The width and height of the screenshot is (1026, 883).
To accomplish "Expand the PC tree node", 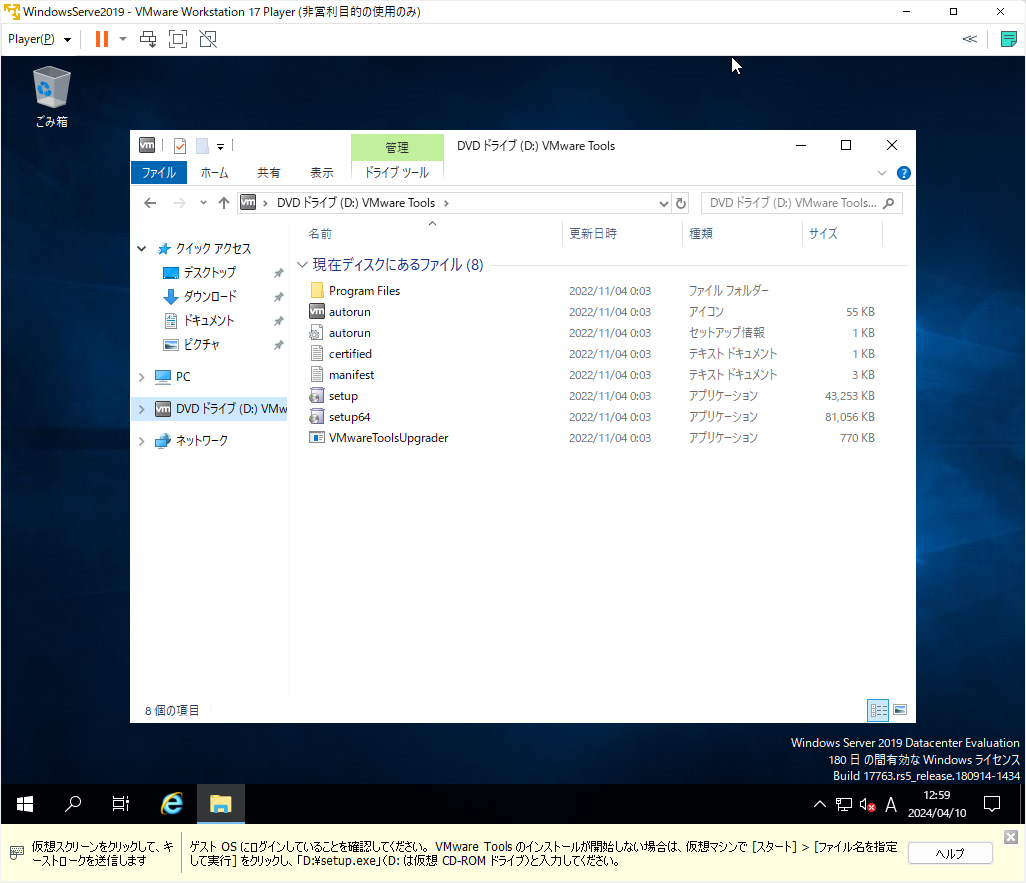I will [x=141, y=377].
